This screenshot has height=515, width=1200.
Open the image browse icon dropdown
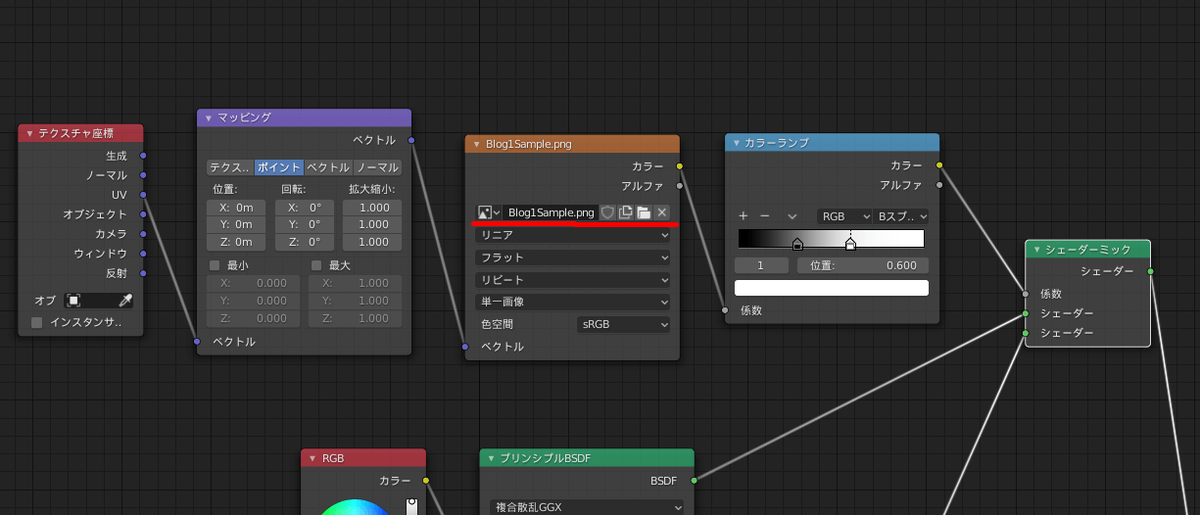coord(489,213)
